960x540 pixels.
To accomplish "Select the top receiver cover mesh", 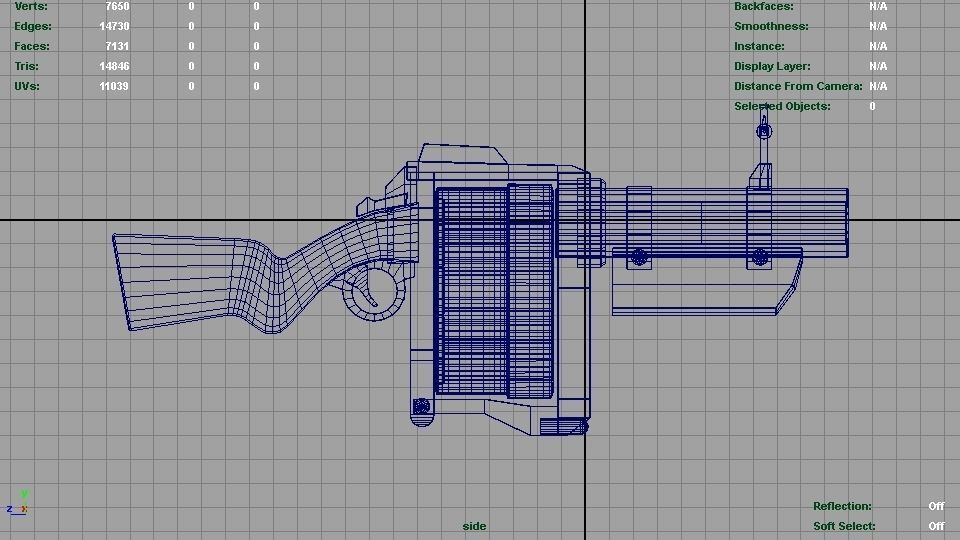I will pyautogui.click(x=464, y=154).
